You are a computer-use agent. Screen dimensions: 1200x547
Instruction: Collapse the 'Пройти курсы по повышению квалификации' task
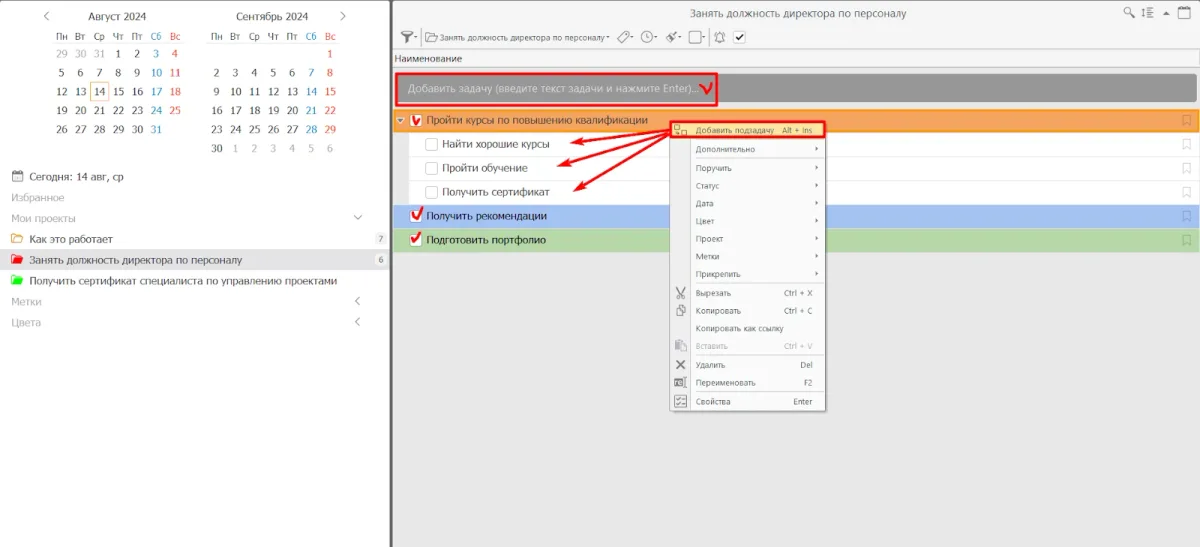coord(401,121)
